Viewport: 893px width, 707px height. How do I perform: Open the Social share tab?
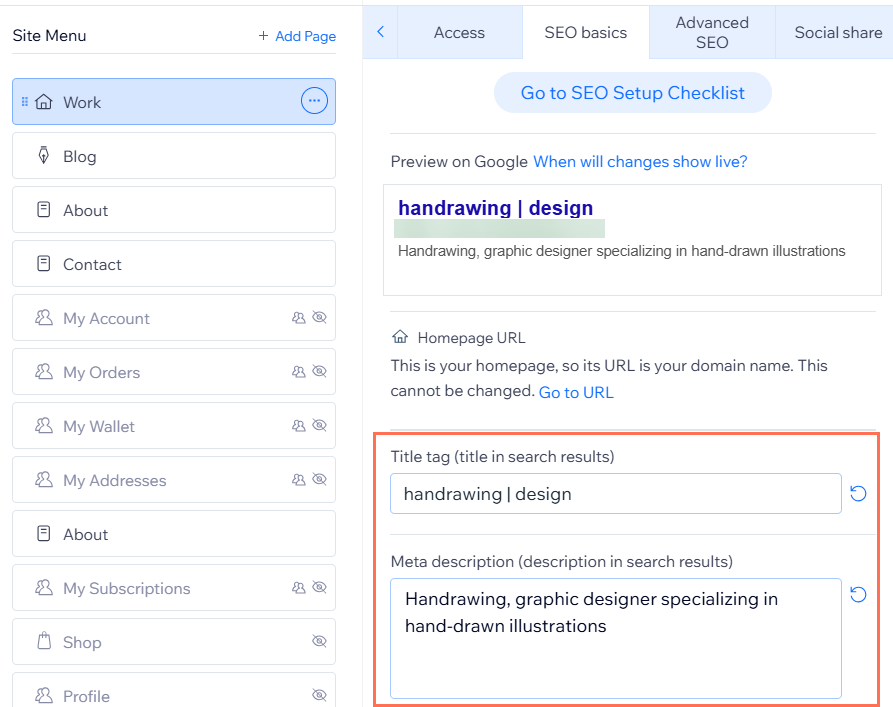(835, 31)
